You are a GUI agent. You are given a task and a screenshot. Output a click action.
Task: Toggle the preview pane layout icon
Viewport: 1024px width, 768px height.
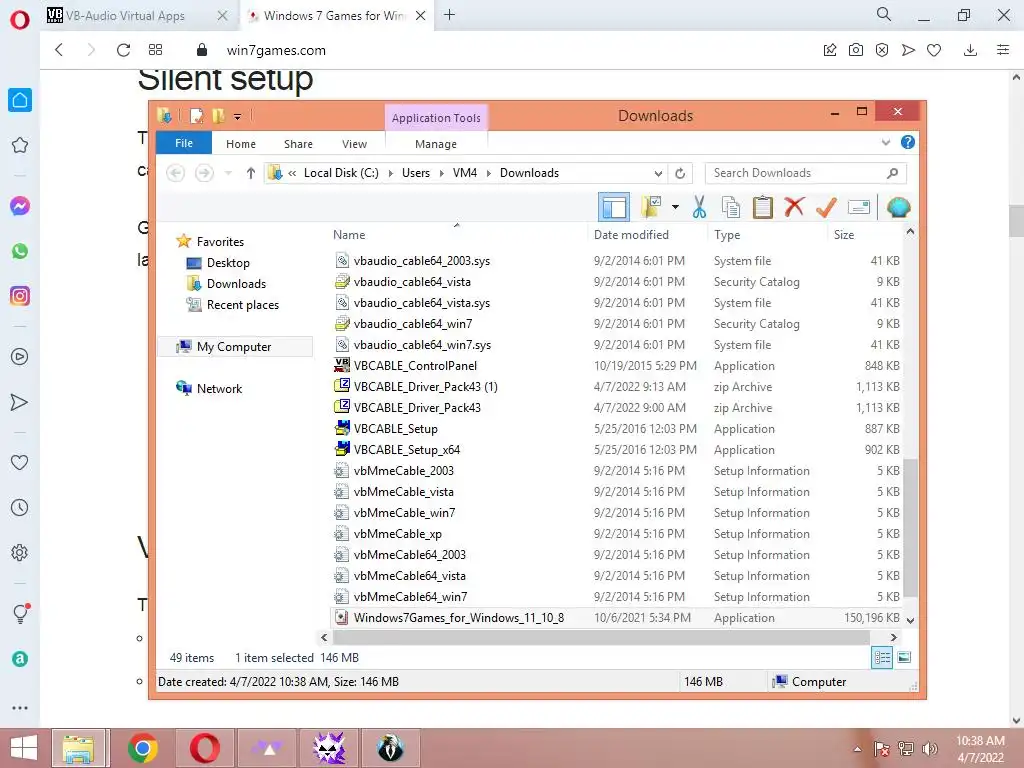pos(614,207)
